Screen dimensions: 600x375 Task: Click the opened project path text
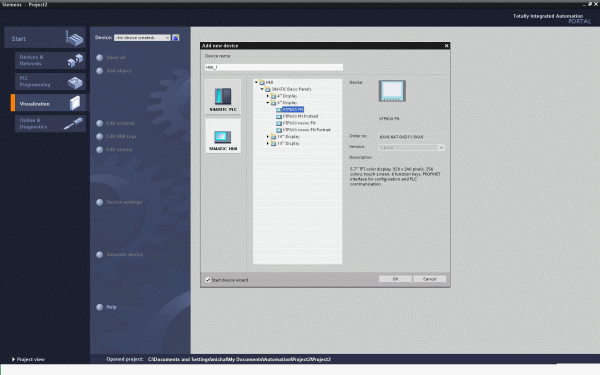[240, 359]
